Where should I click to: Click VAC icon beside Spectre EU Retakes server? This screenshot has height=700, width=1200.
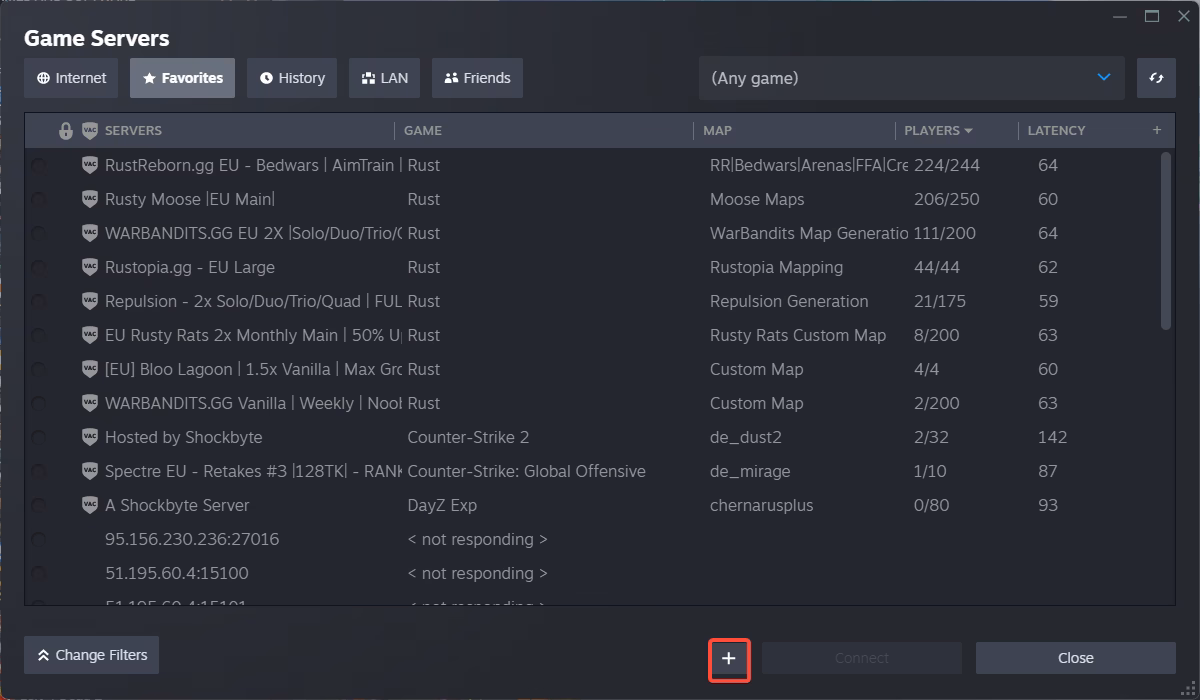[89, 471]
